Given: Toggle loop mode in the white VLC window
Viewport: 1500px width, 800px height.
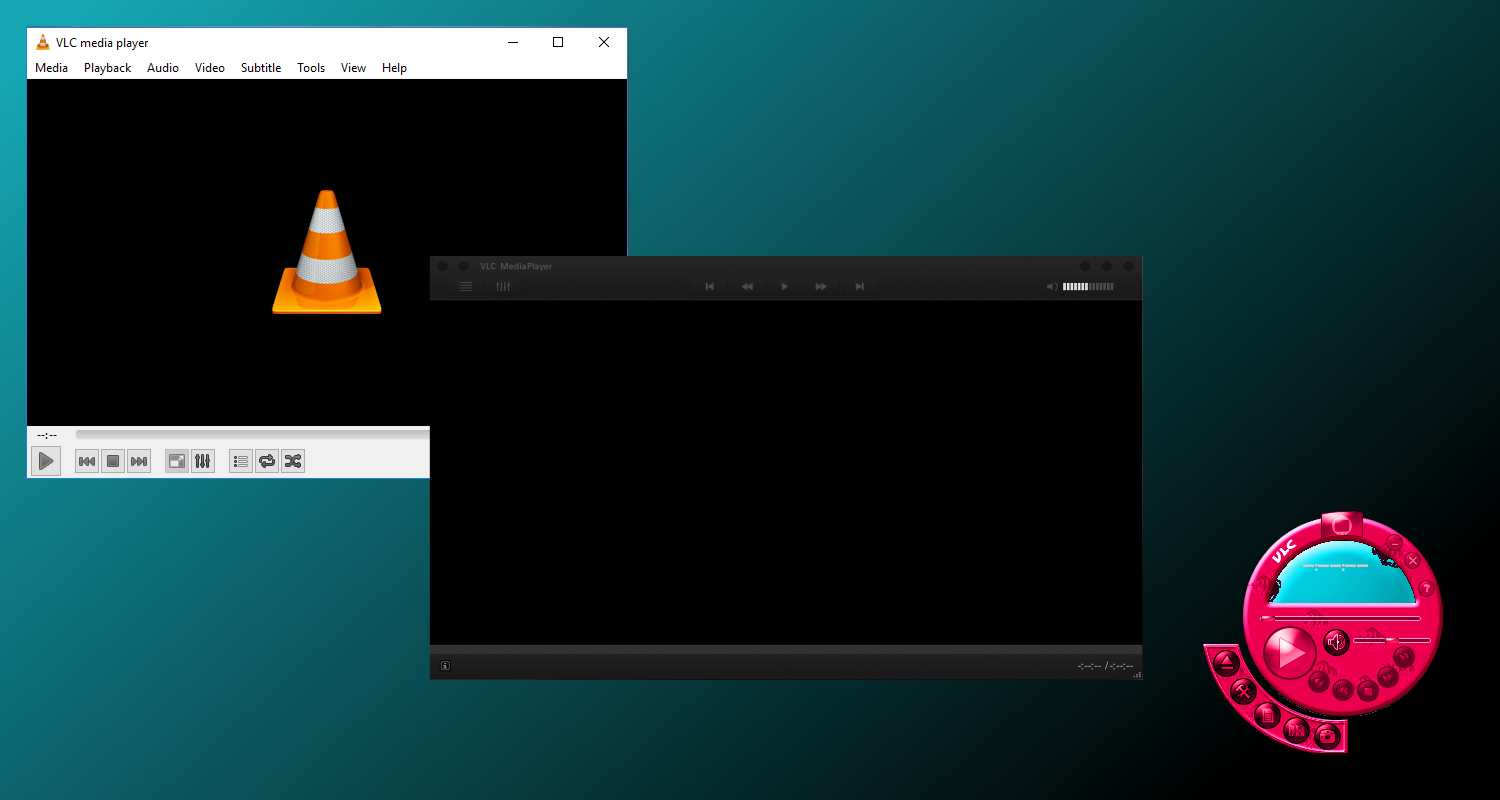Looking at the screenshot, I should click(x=267, y=461).
